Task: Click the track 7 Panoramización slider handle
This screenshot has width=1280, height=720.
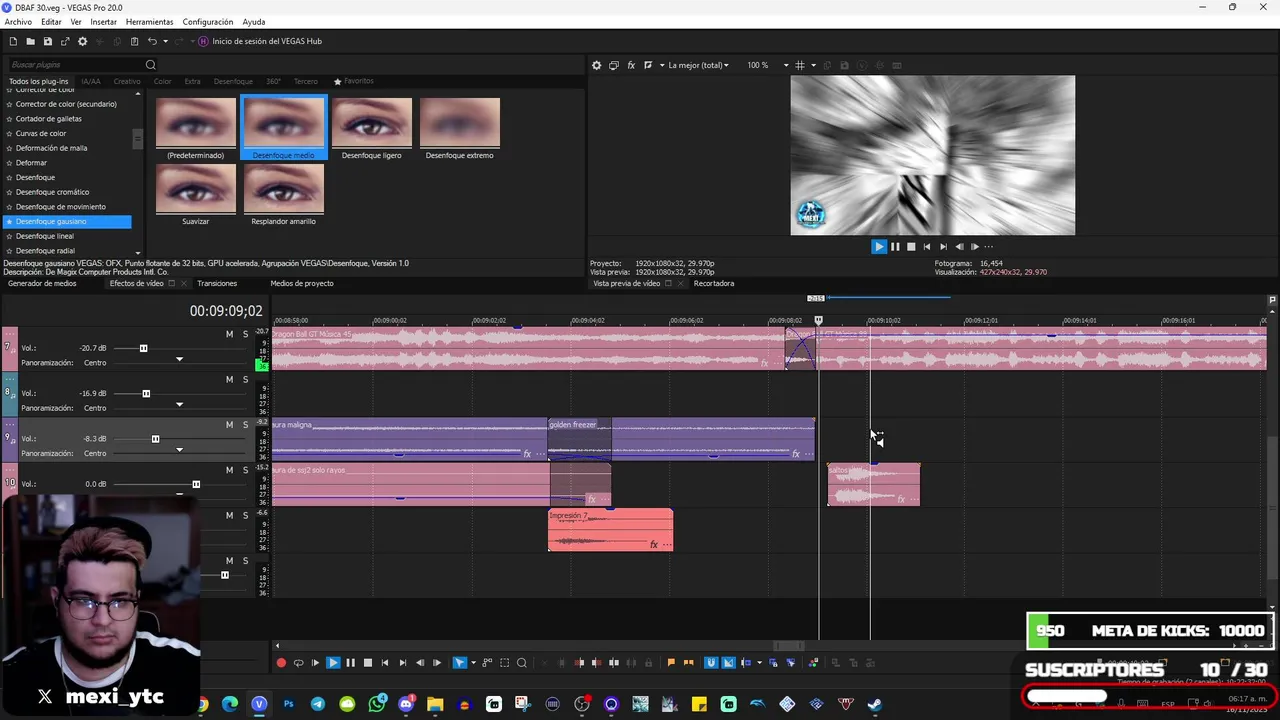Action: point(179,360)
